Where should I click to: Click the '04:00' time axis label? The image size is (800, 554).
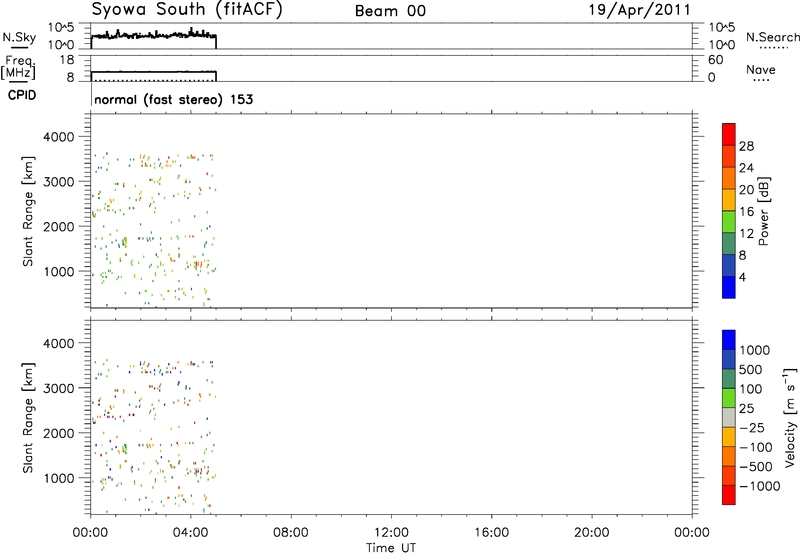coord(191,533)
